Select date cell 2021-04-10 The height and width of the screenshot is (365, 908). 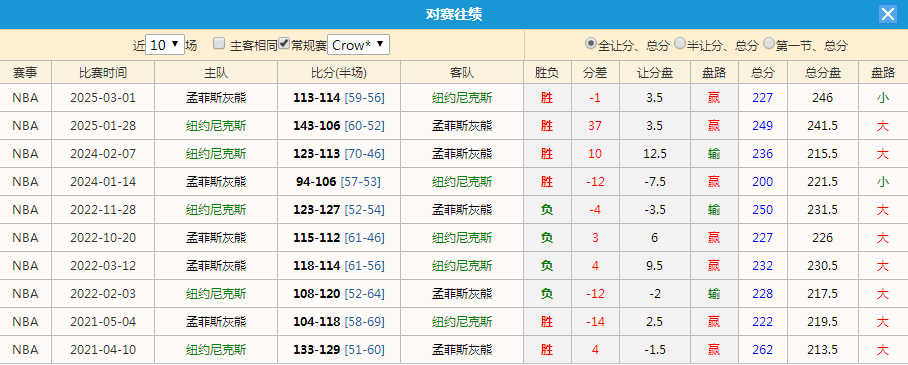[103, 349]
